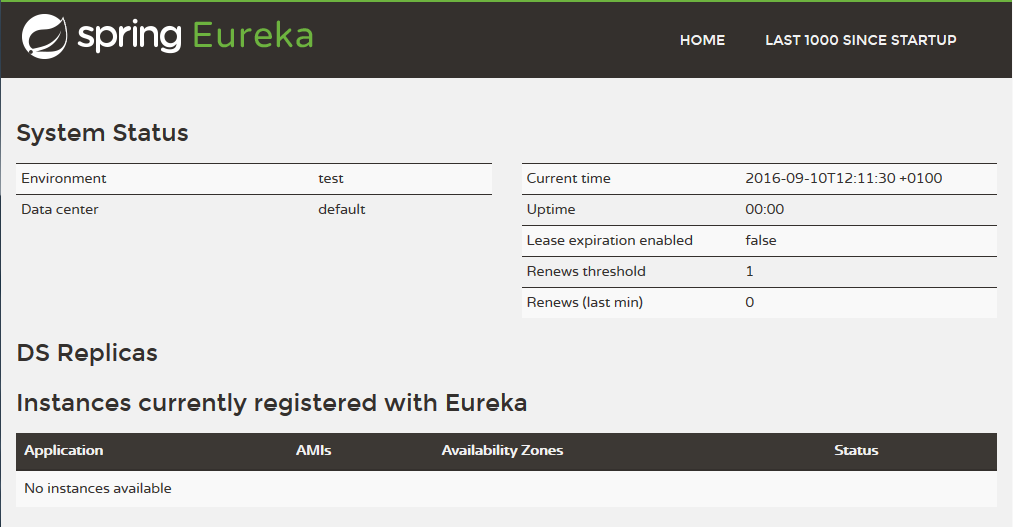Click the AMIs column header
This screenshot has width=1013, height=527.
pyautogui.click(x=313, y=450)
